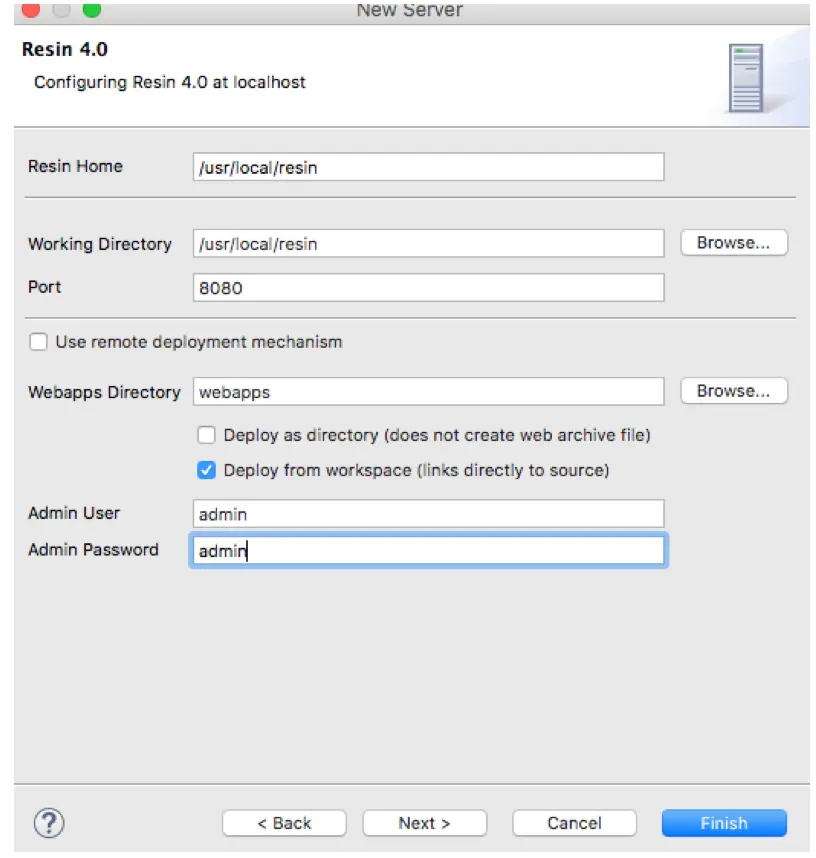Click the Admin Password label
The image size is (816, 858).
(93, 549)
